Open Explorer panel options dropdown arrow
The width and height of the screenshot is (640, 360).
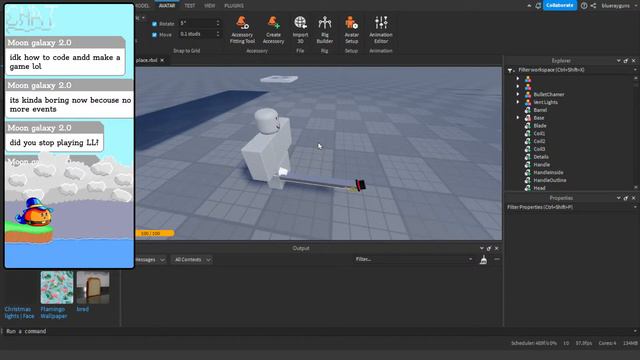(618, 61)
